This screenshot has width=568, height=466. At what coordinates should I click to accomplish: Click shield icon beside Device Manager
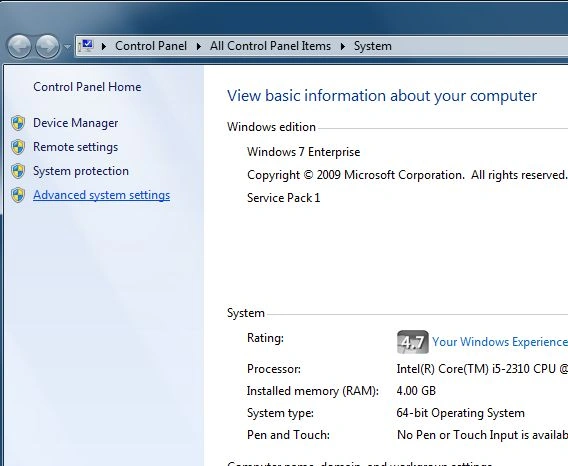[18, 123]
